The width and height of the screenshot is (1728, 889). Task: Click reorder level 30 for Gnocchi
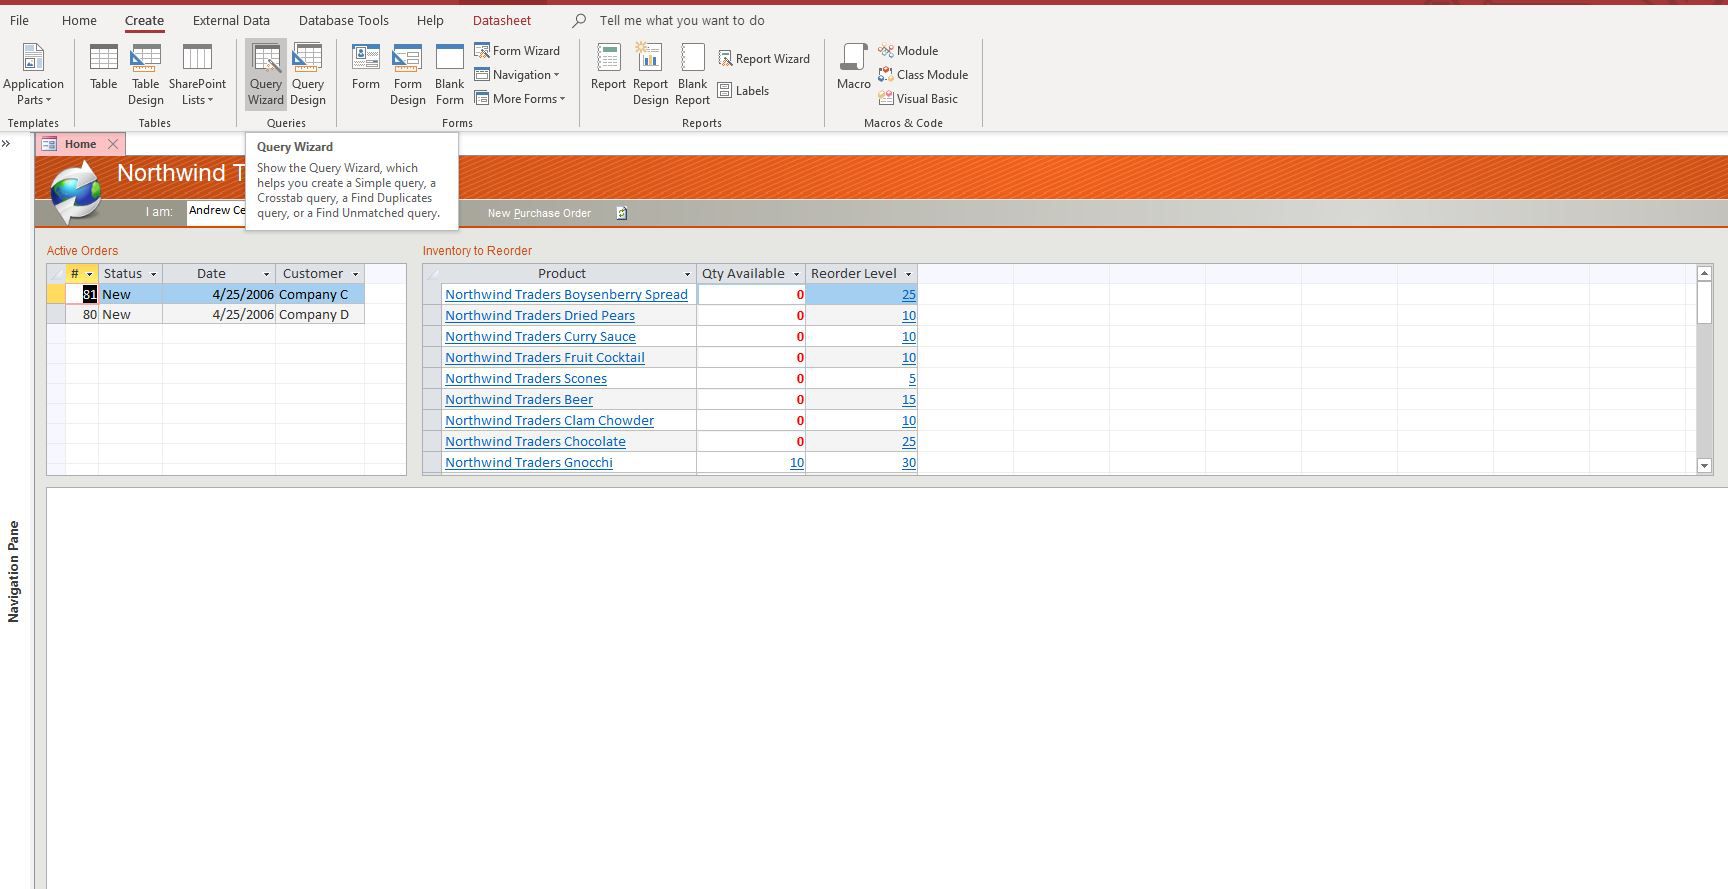pos(908,462)
